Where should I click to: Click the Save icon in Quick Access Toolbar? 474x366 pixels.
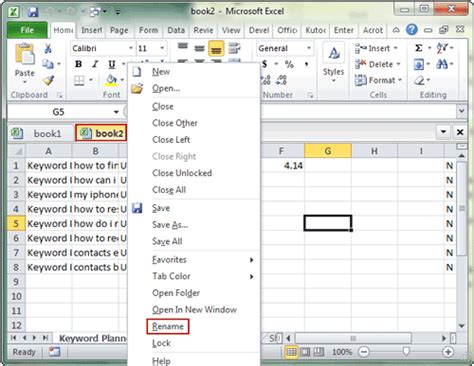point(33,12)
